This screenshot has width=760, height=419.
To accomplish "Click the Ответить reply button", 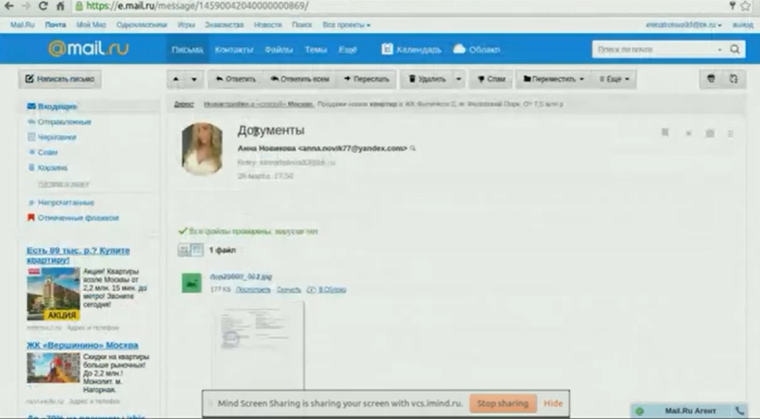I will click(x=235, y=77).
